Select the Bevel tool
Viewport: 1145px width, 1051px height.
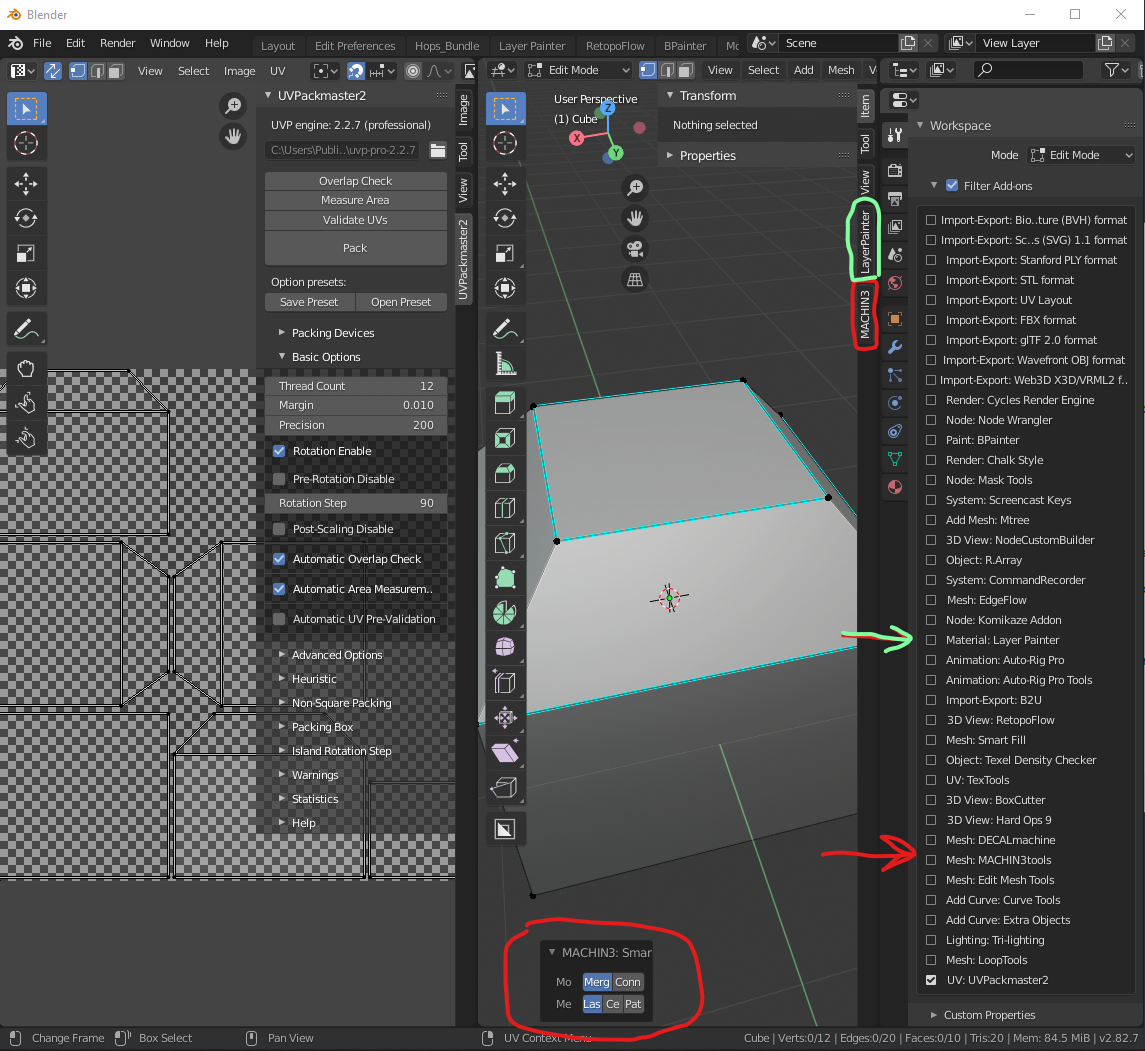505,473
